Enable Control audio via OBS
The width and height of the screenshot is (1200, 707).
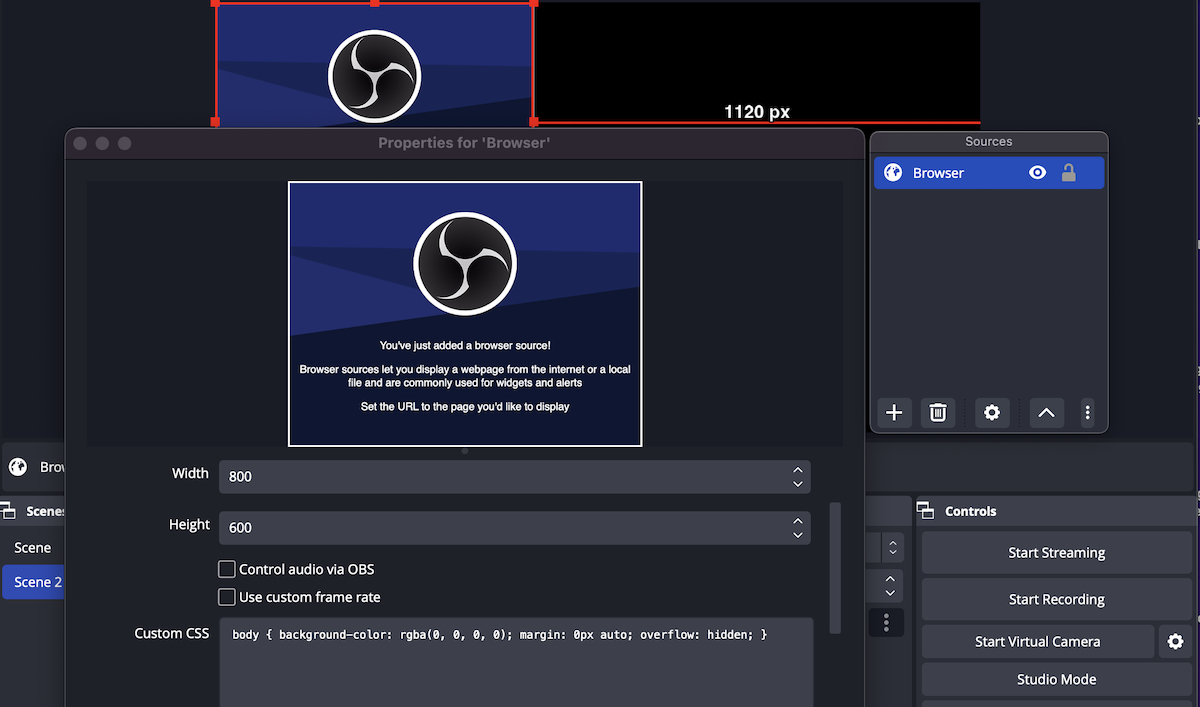227,569
